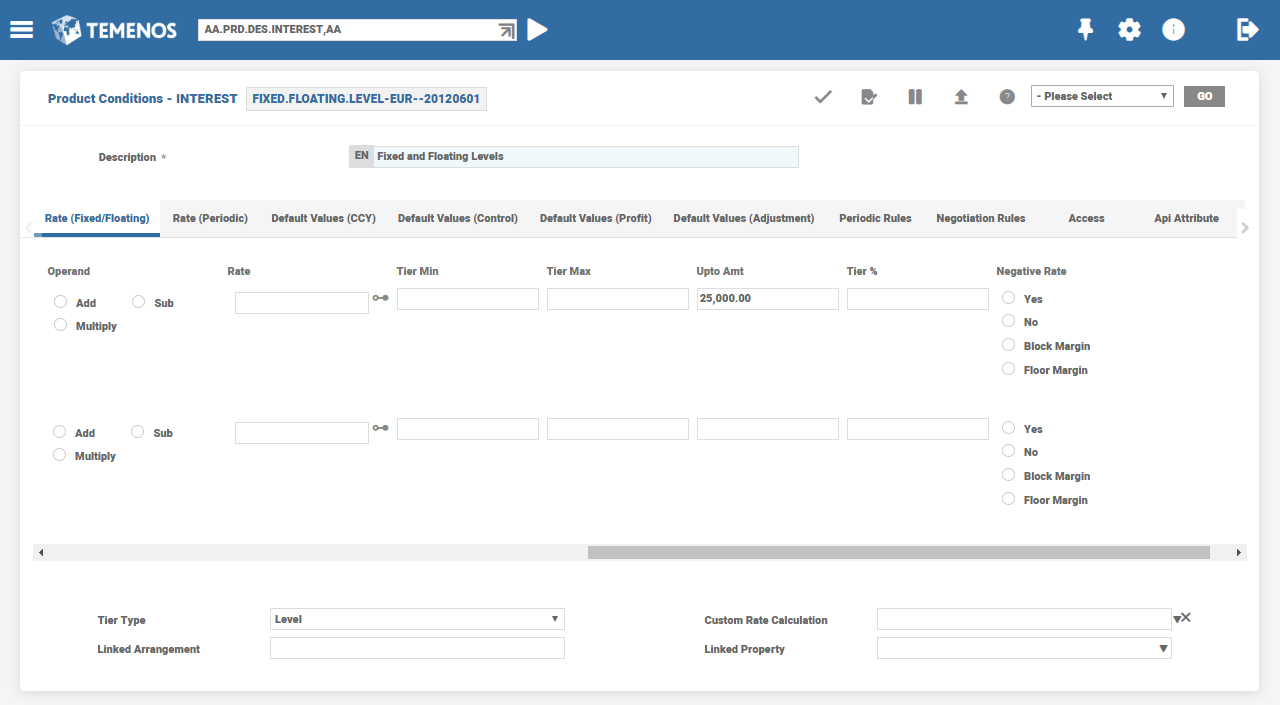Open the hamburger main menu

coord(22,29)
